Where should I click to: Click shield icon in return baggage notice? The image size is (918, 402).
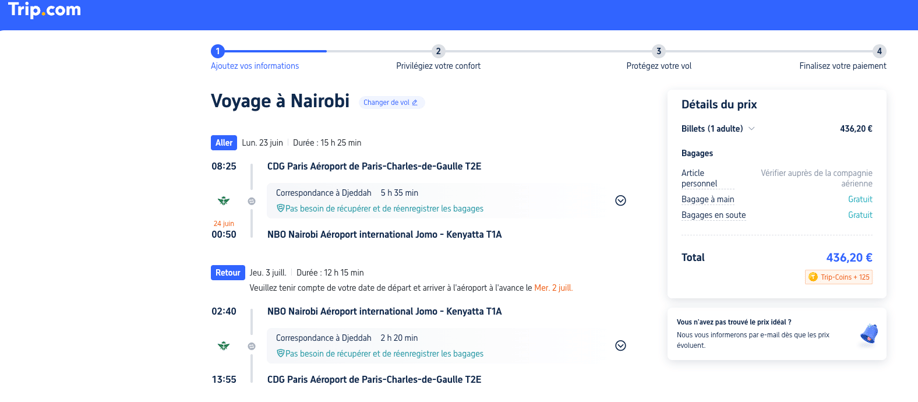pos(280,354)
